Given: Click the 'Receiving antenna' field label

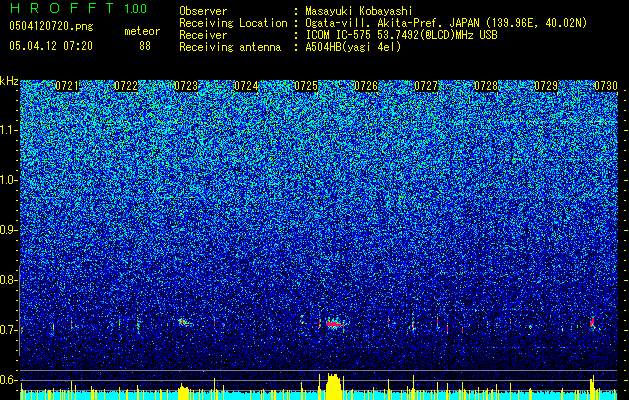Looking at the screenshot, I should 230,47.
